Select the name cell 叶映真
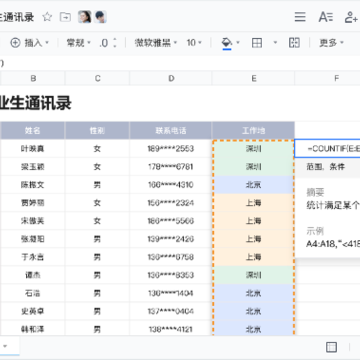360x360 pixels. coord(33,149)
